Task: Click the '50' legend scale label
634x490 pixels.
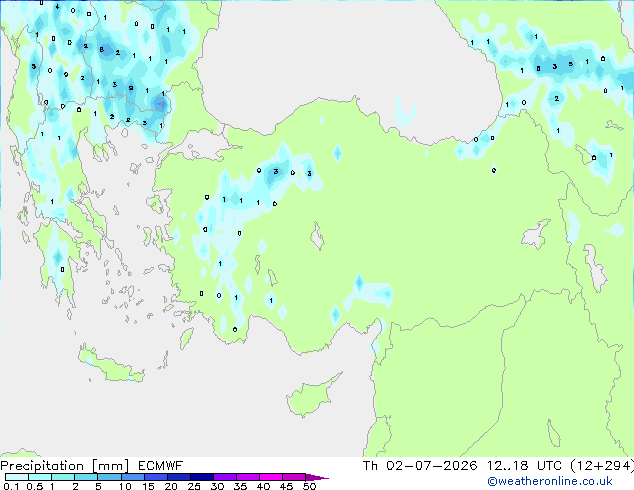Action: point(309,486)
